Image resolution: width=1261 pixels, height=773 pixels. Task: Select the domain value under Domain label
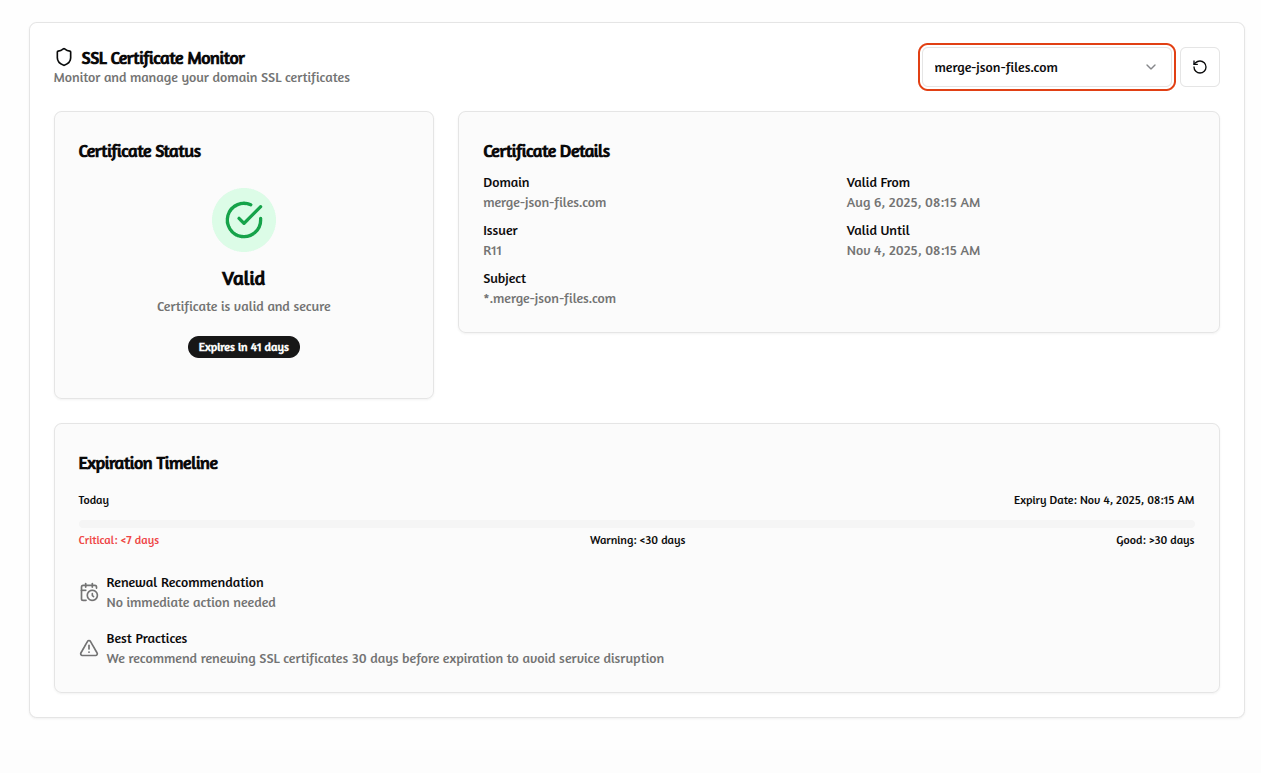tap(544, 202)
